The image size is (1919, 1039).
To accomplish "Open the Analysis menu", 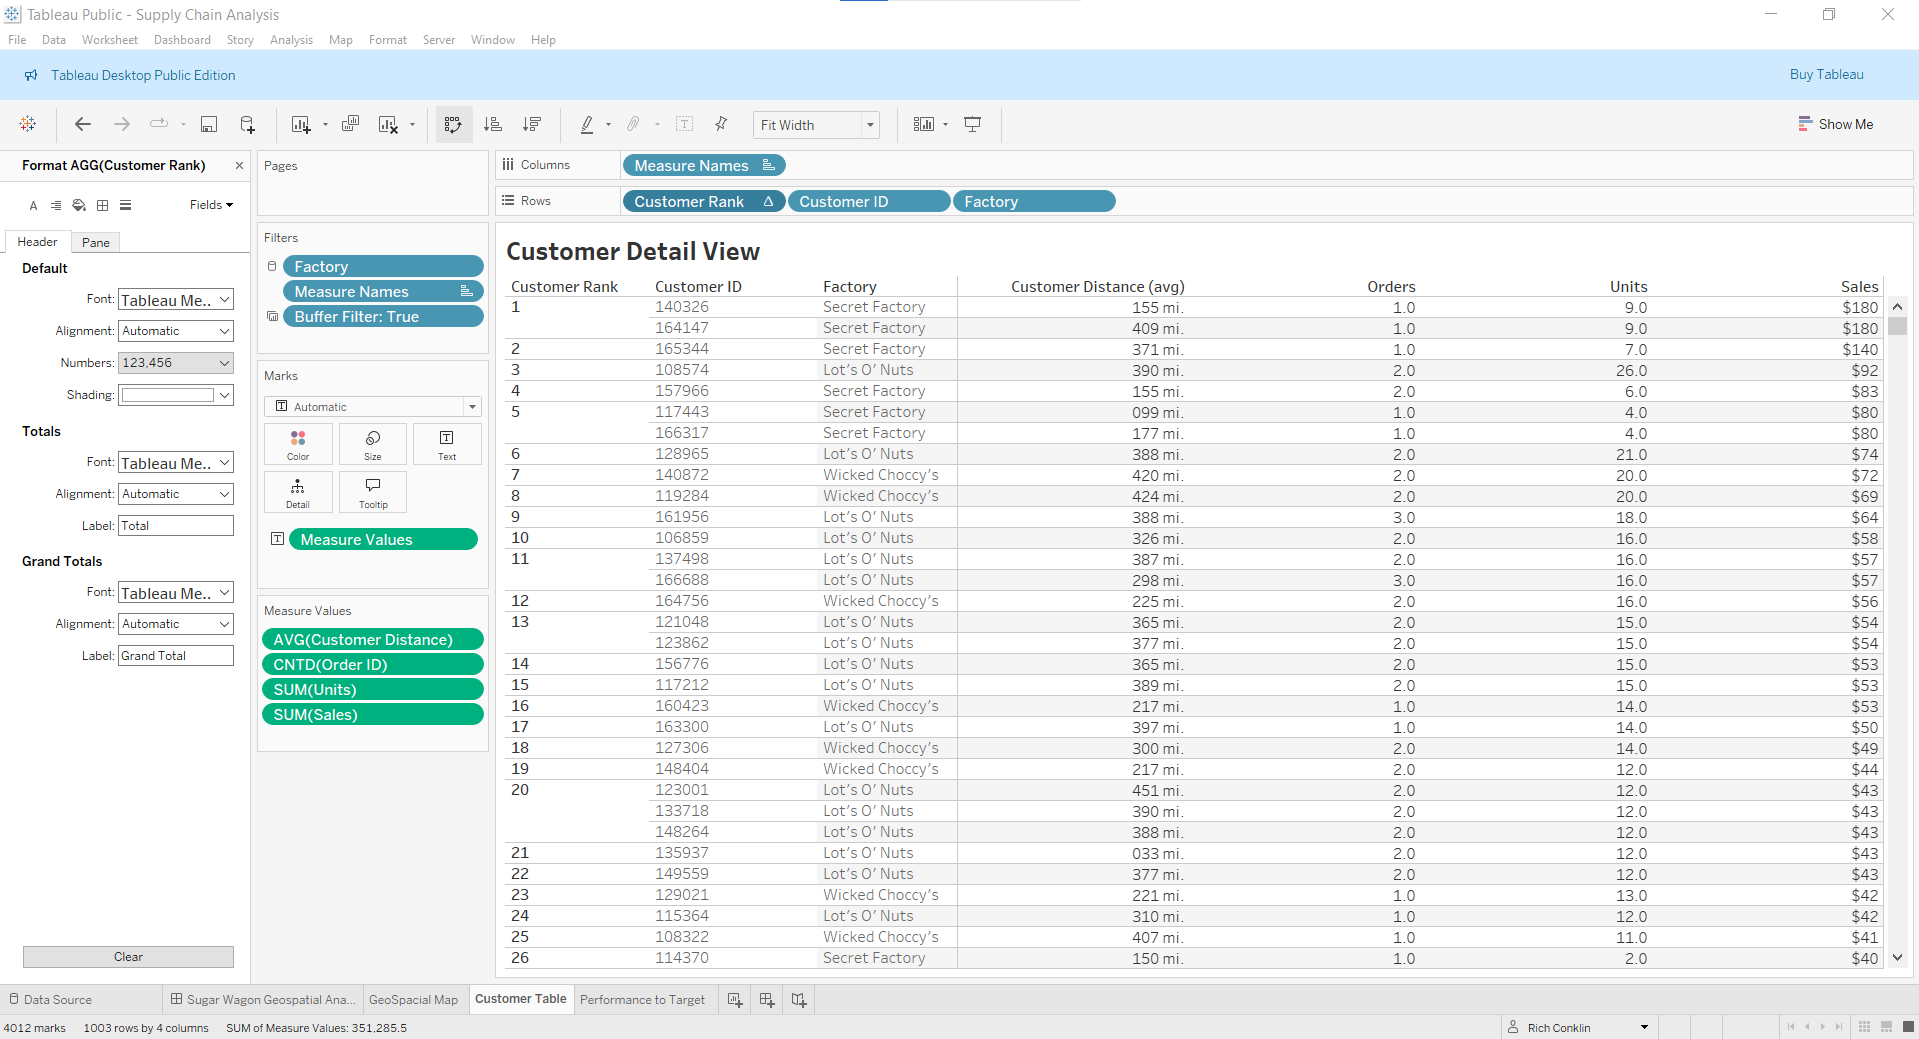I will (291, 40).
